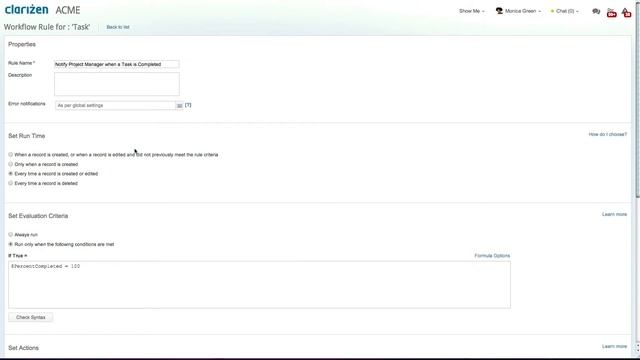640x360 pixels.
Task: Click the Rule Name input field
Action: pos(117,64)
